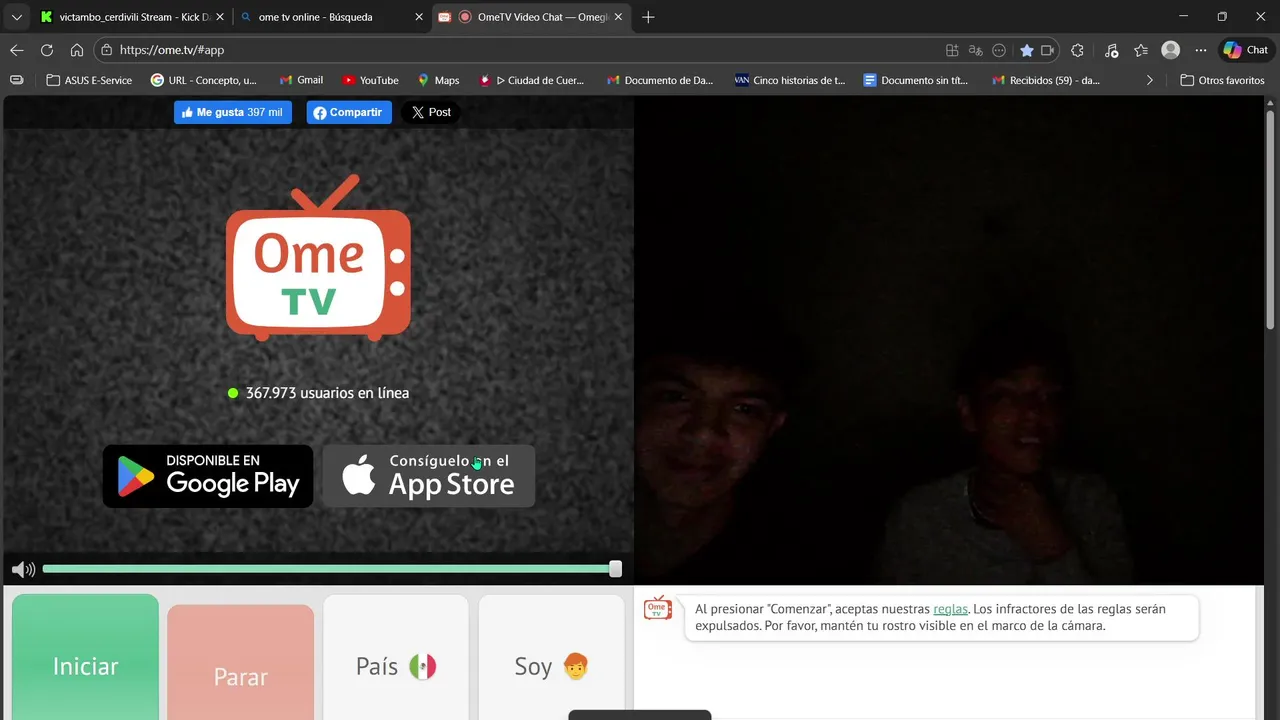Click the OmeTV avatar beside chat message
This screenshot has height=720, width=1280.
pos(658,608)
